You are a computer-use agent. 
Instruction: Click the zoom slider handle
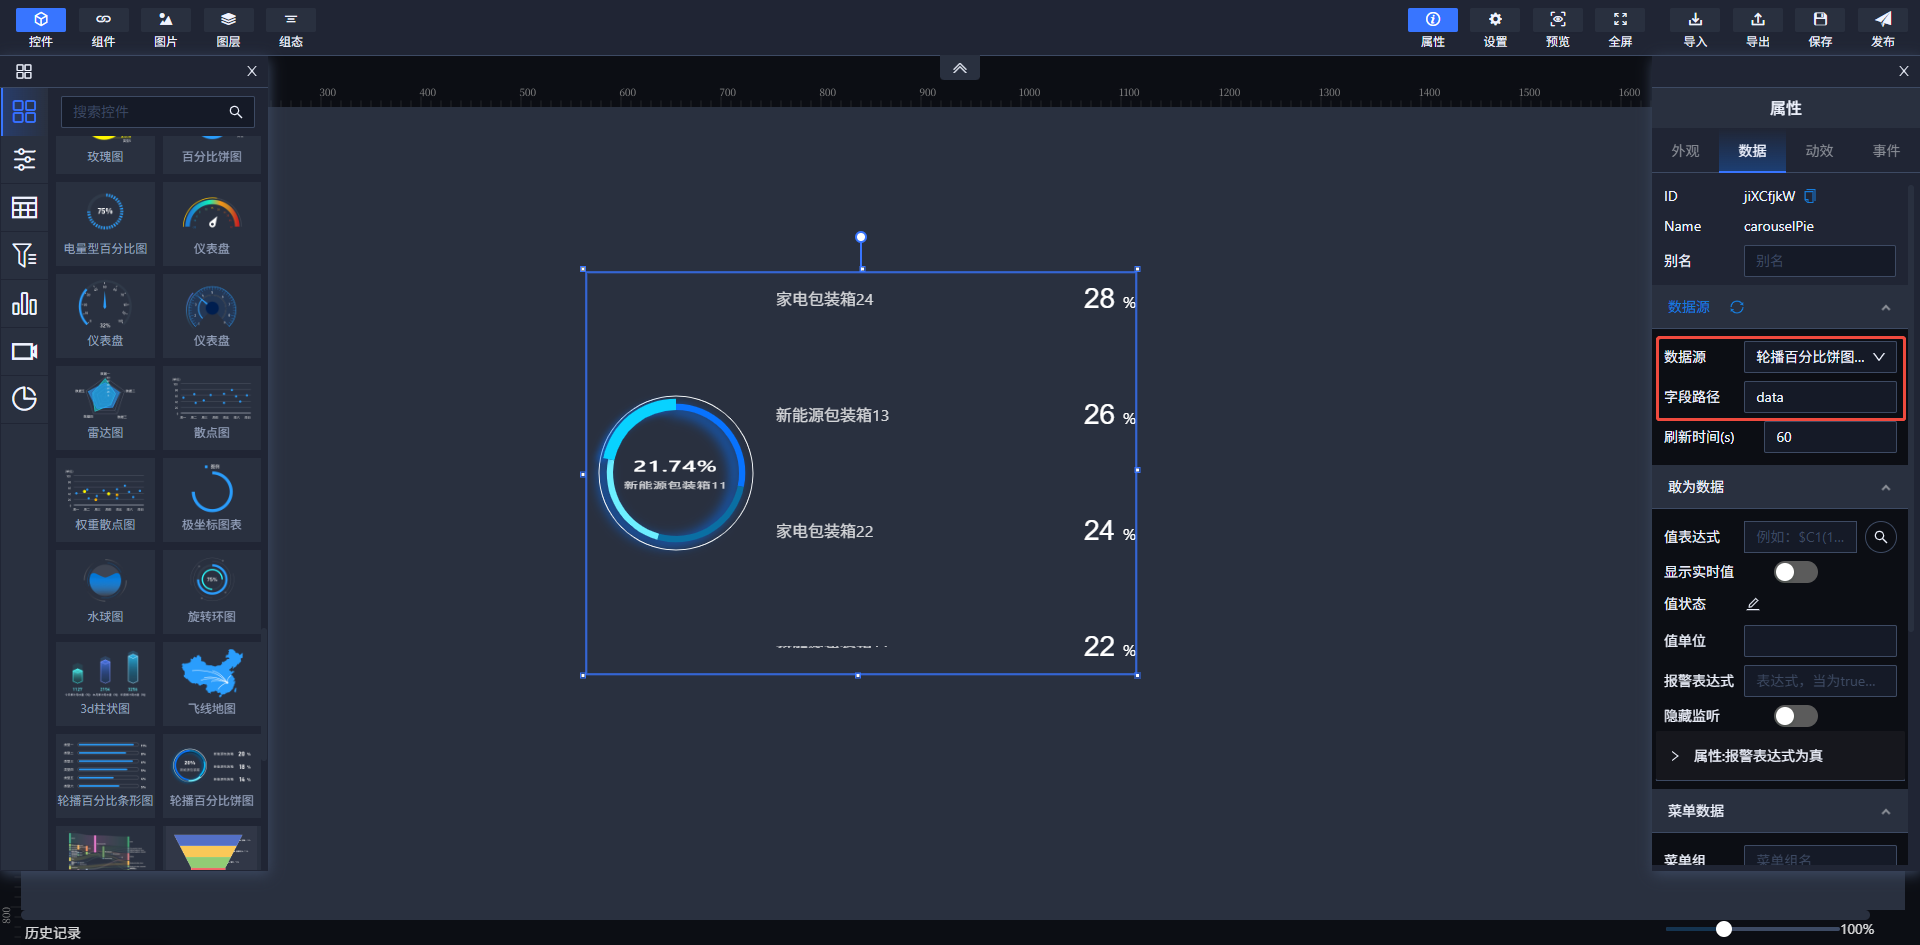click(1724, 929)
